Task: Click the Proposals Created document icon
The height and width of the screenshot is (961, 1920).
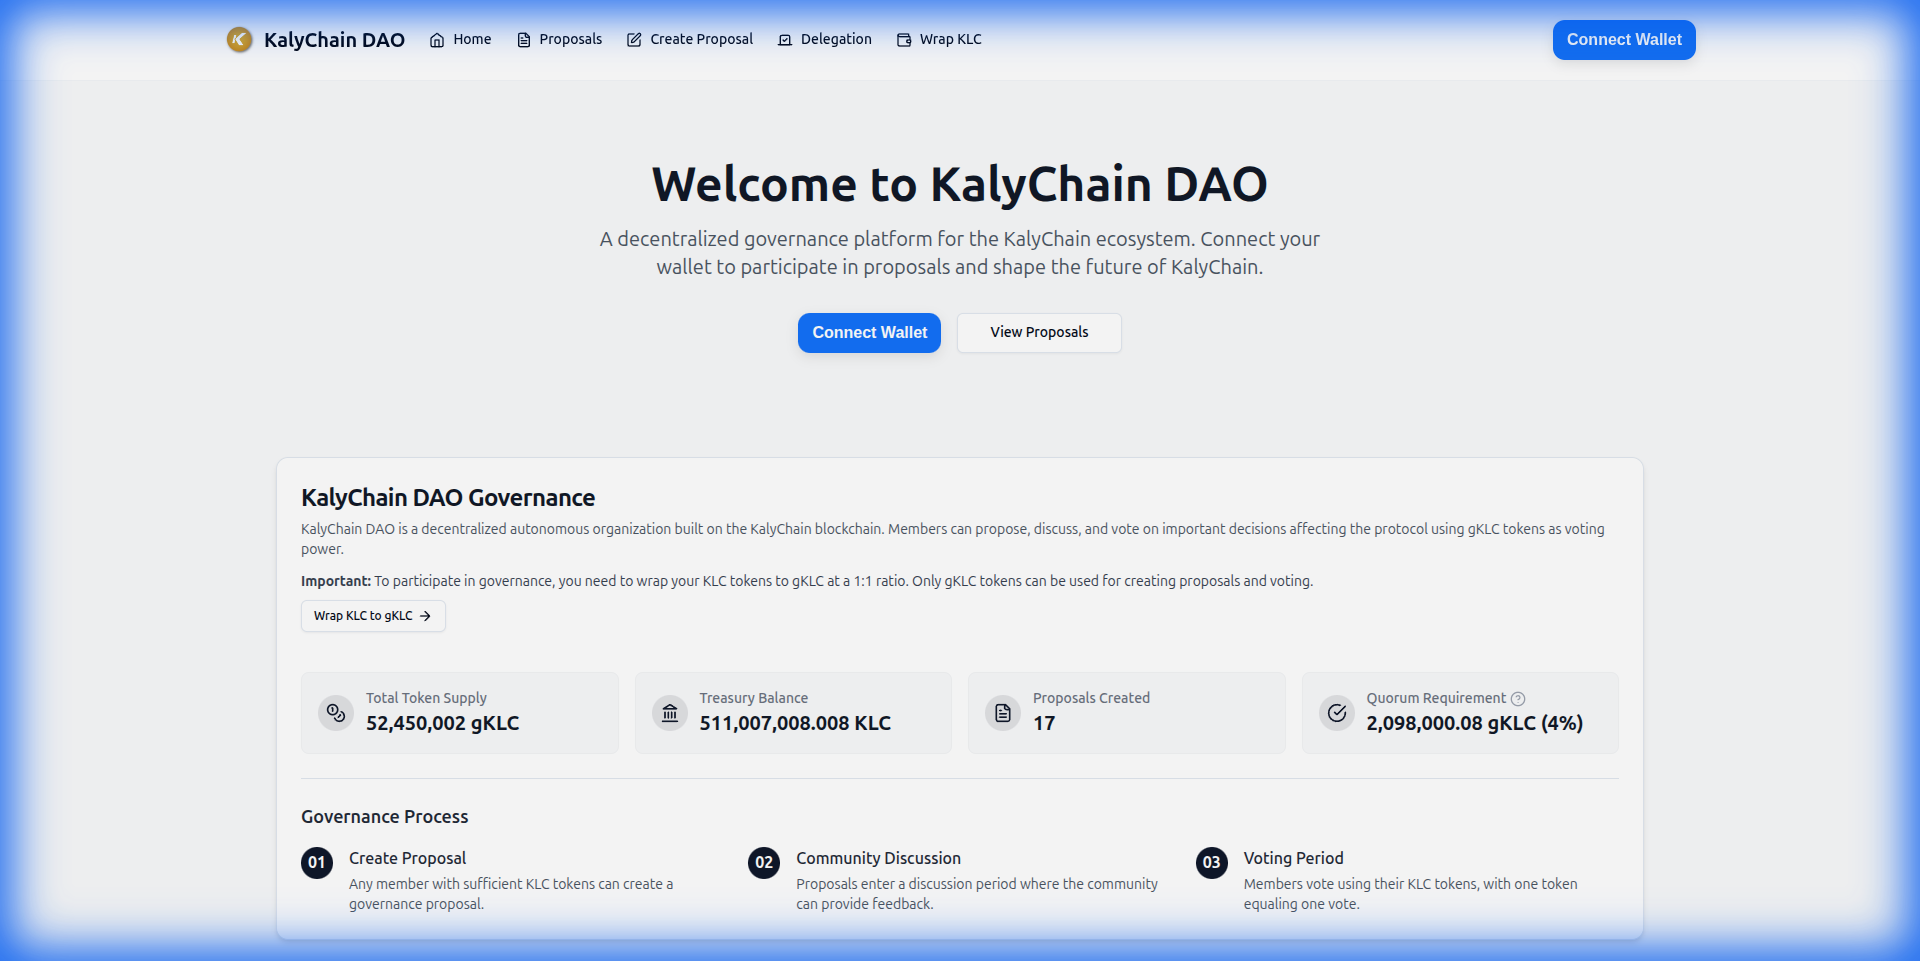Action: click(x=1003, y=713)
